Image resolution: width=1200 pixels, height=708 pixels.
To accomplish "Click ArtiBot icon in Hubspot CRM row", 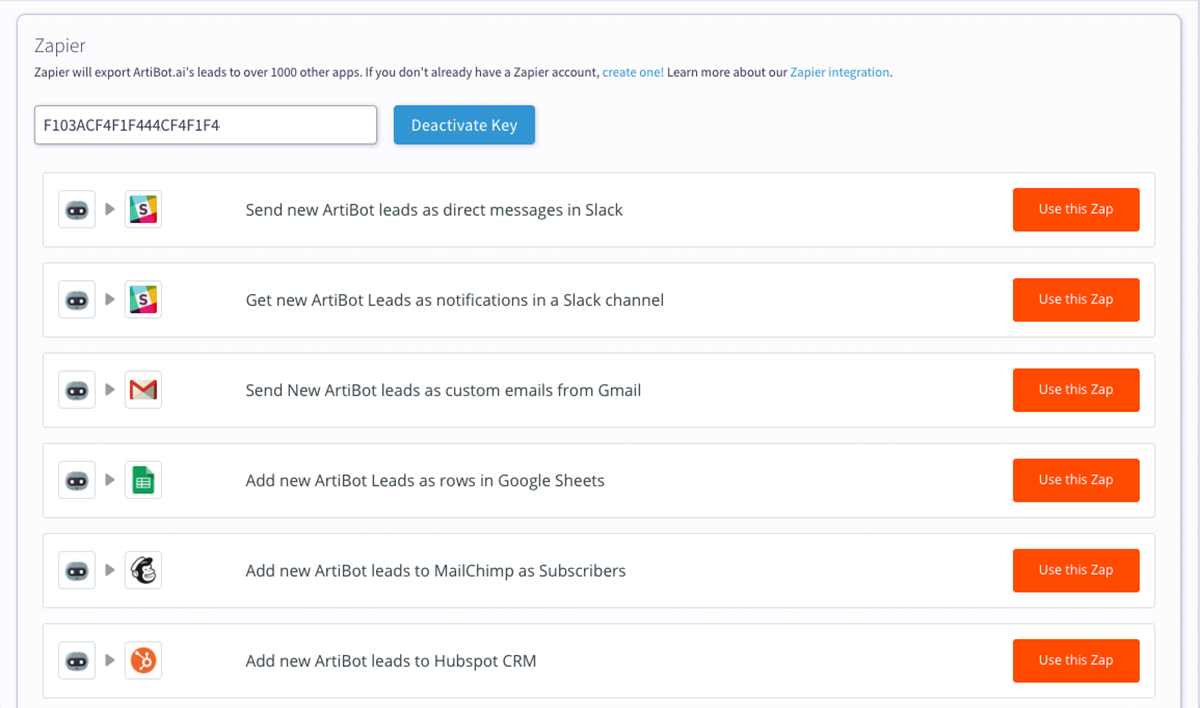I will [77, 661].
